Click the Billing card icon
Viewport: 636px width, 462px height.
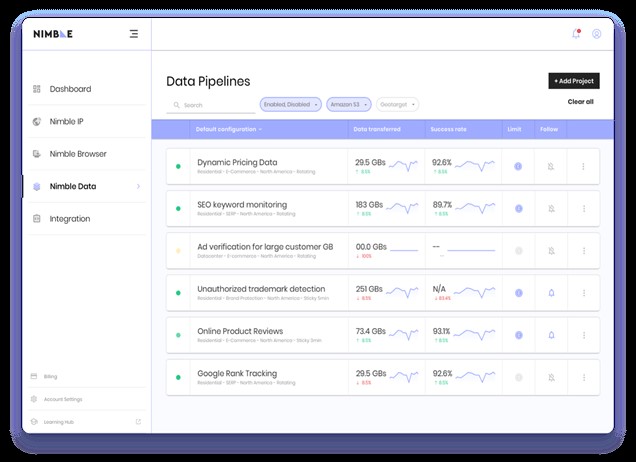point(34,376)
